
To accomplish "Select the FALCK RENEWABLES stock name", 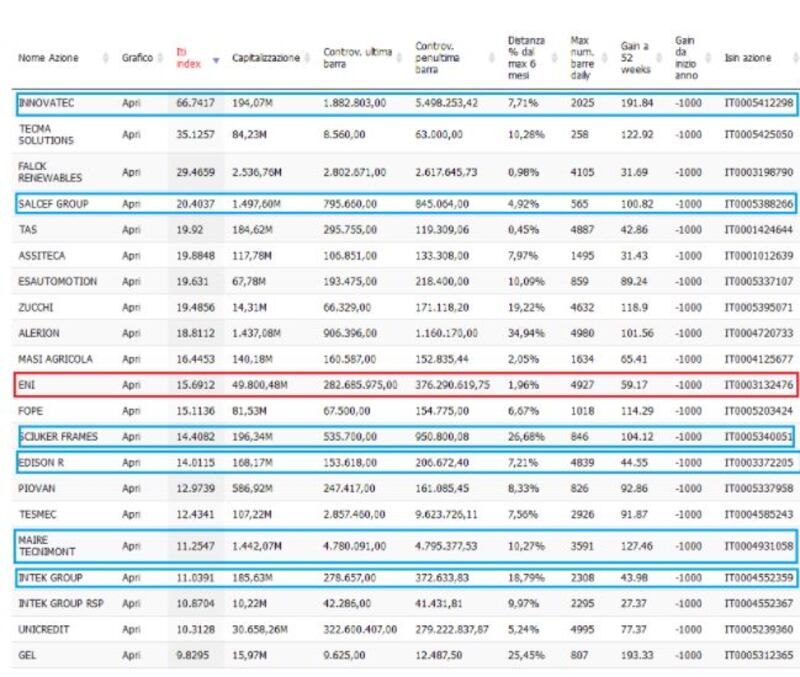I will point(50,172).
